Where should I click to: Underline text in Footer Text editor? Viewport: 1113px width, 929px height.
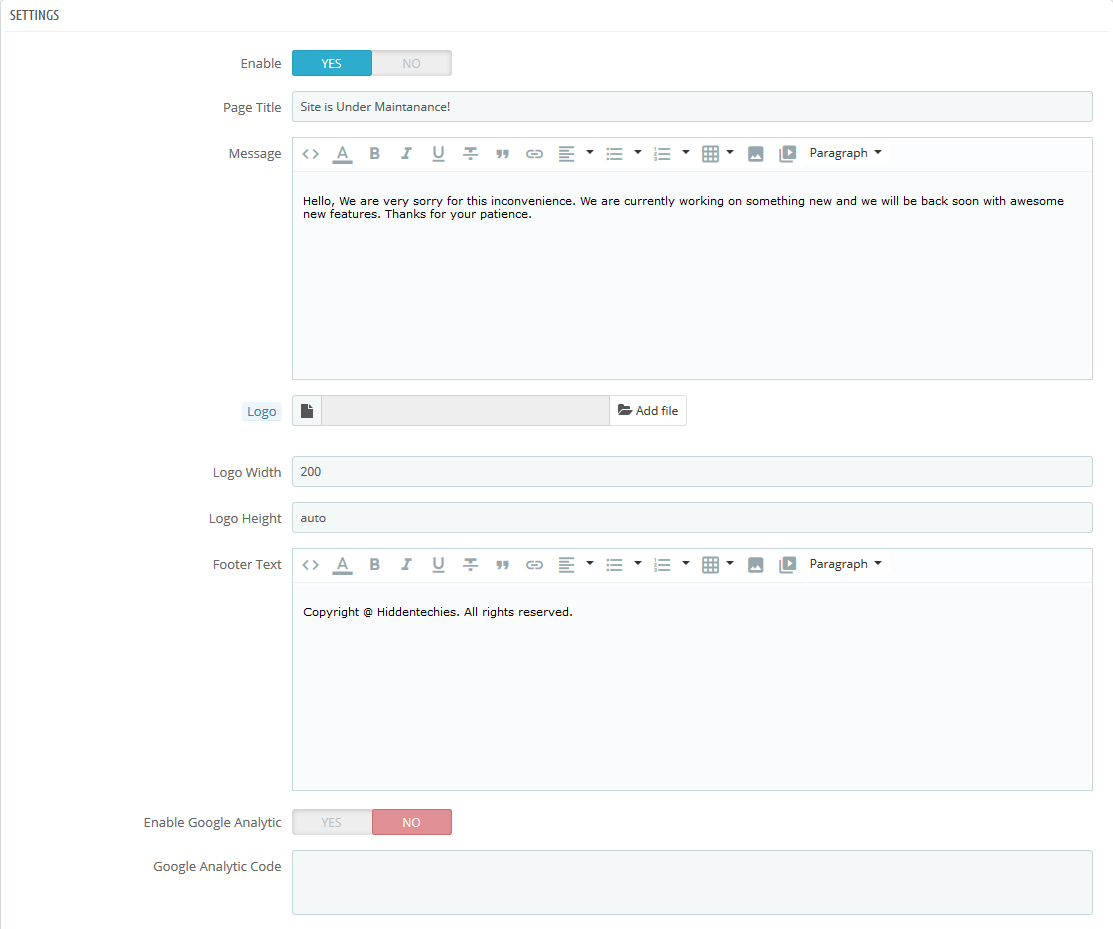click(x=438, y=565)
